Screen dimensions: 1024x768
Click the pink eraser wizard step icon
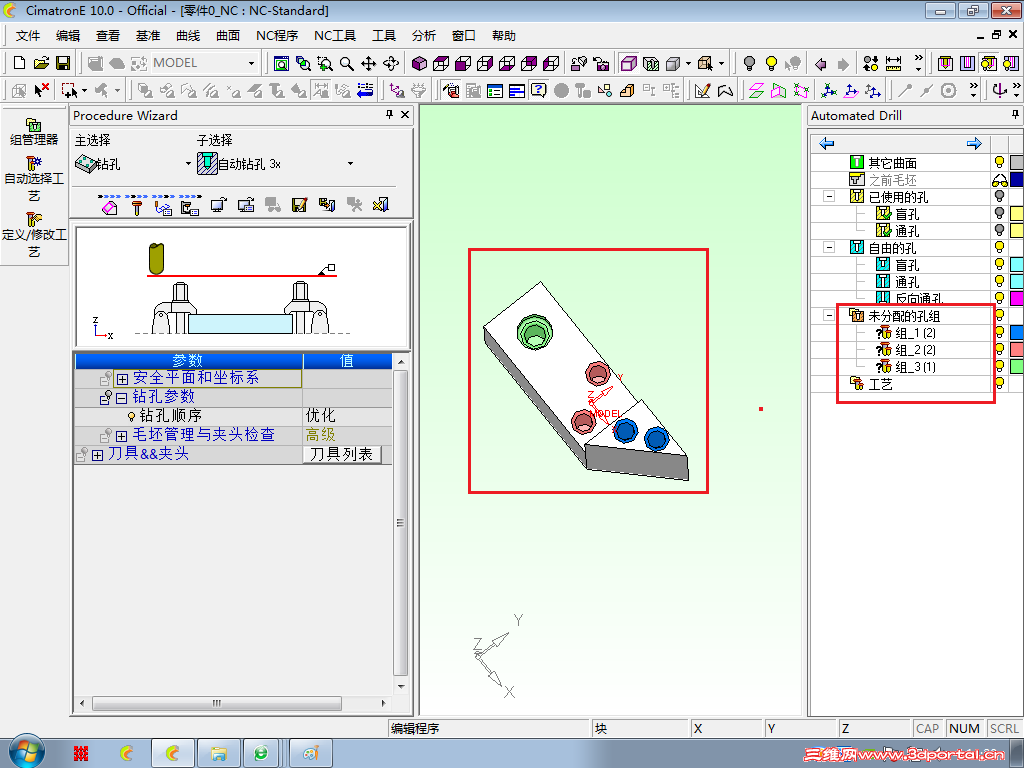point(110,206)
